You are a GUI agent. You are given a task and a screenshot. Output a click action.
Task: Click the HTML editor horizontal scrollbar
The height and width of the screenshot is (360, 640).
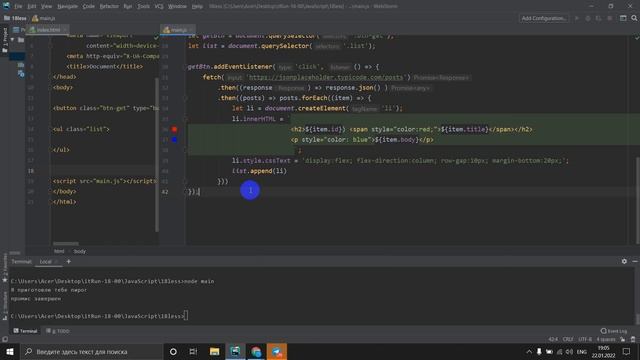66,244
